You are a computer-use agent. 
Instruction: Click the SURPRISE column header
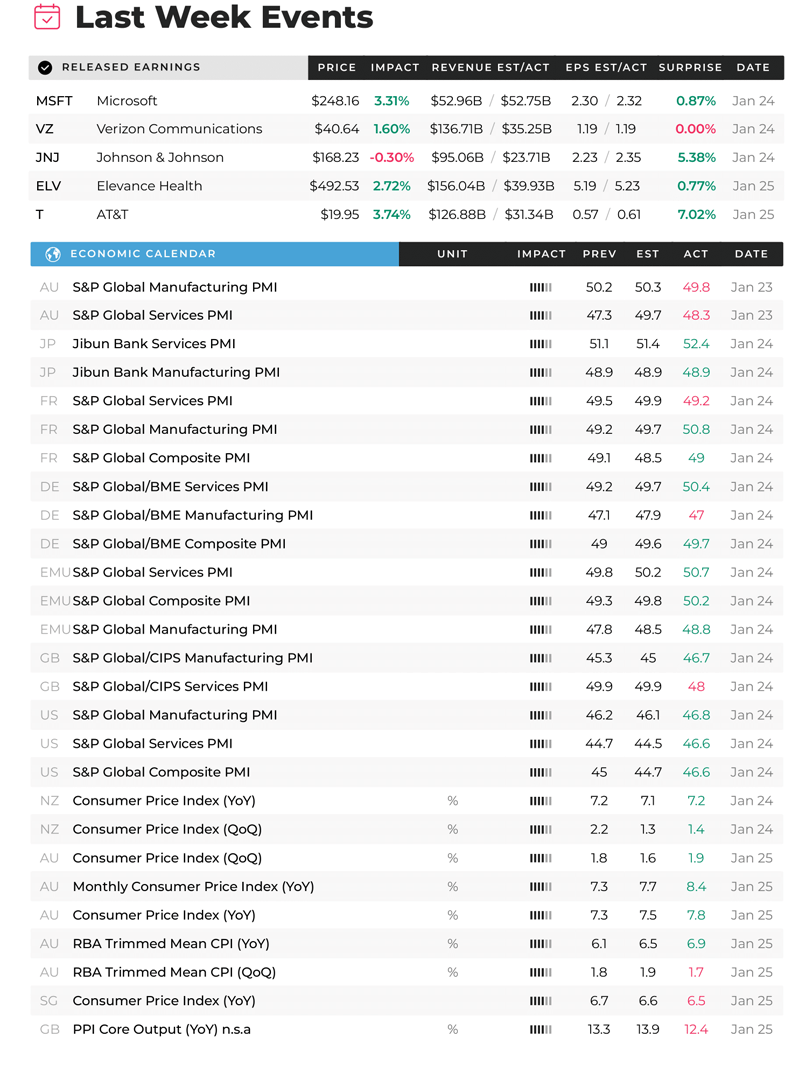pos(690,67)
